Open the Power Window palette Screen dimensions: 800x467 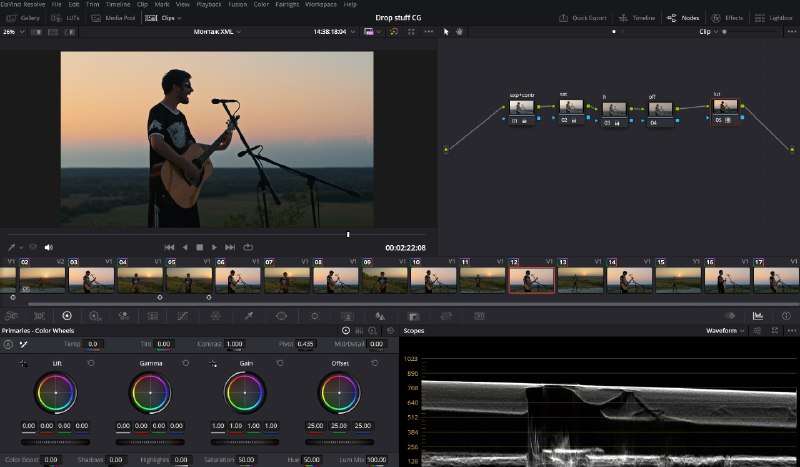281,316
